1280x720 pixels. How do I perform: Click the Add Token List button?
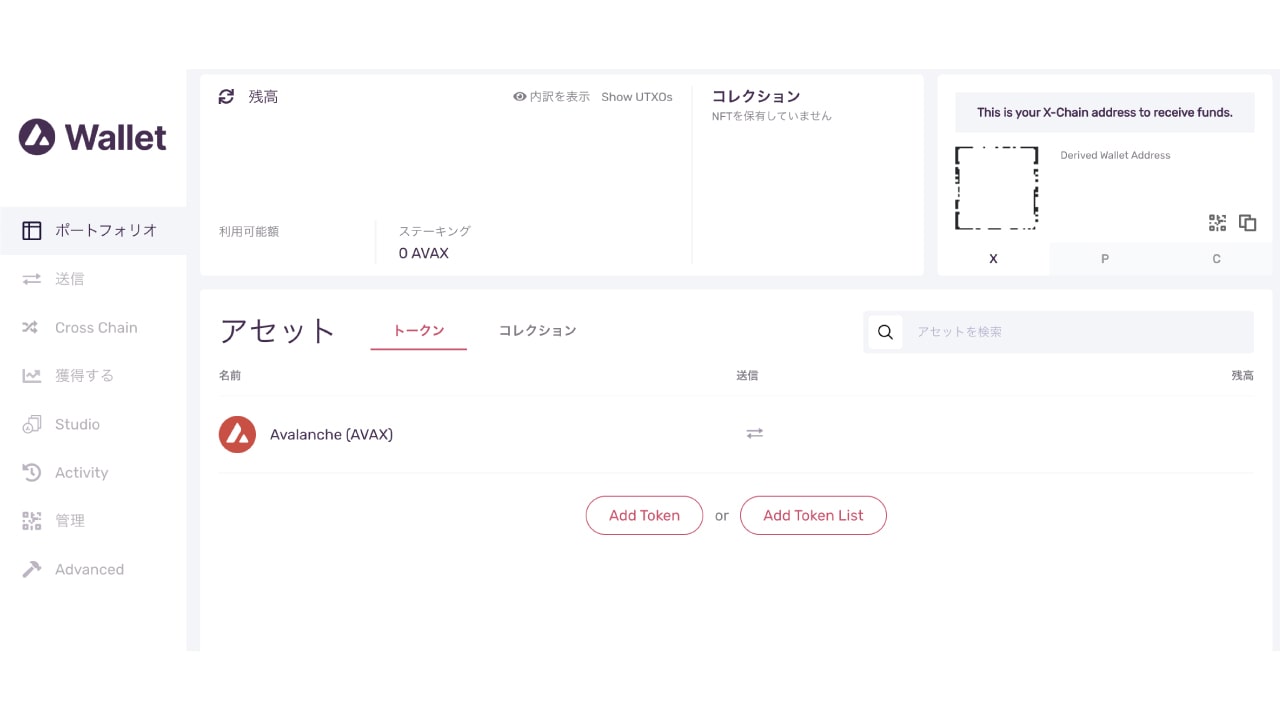(813, 515)
